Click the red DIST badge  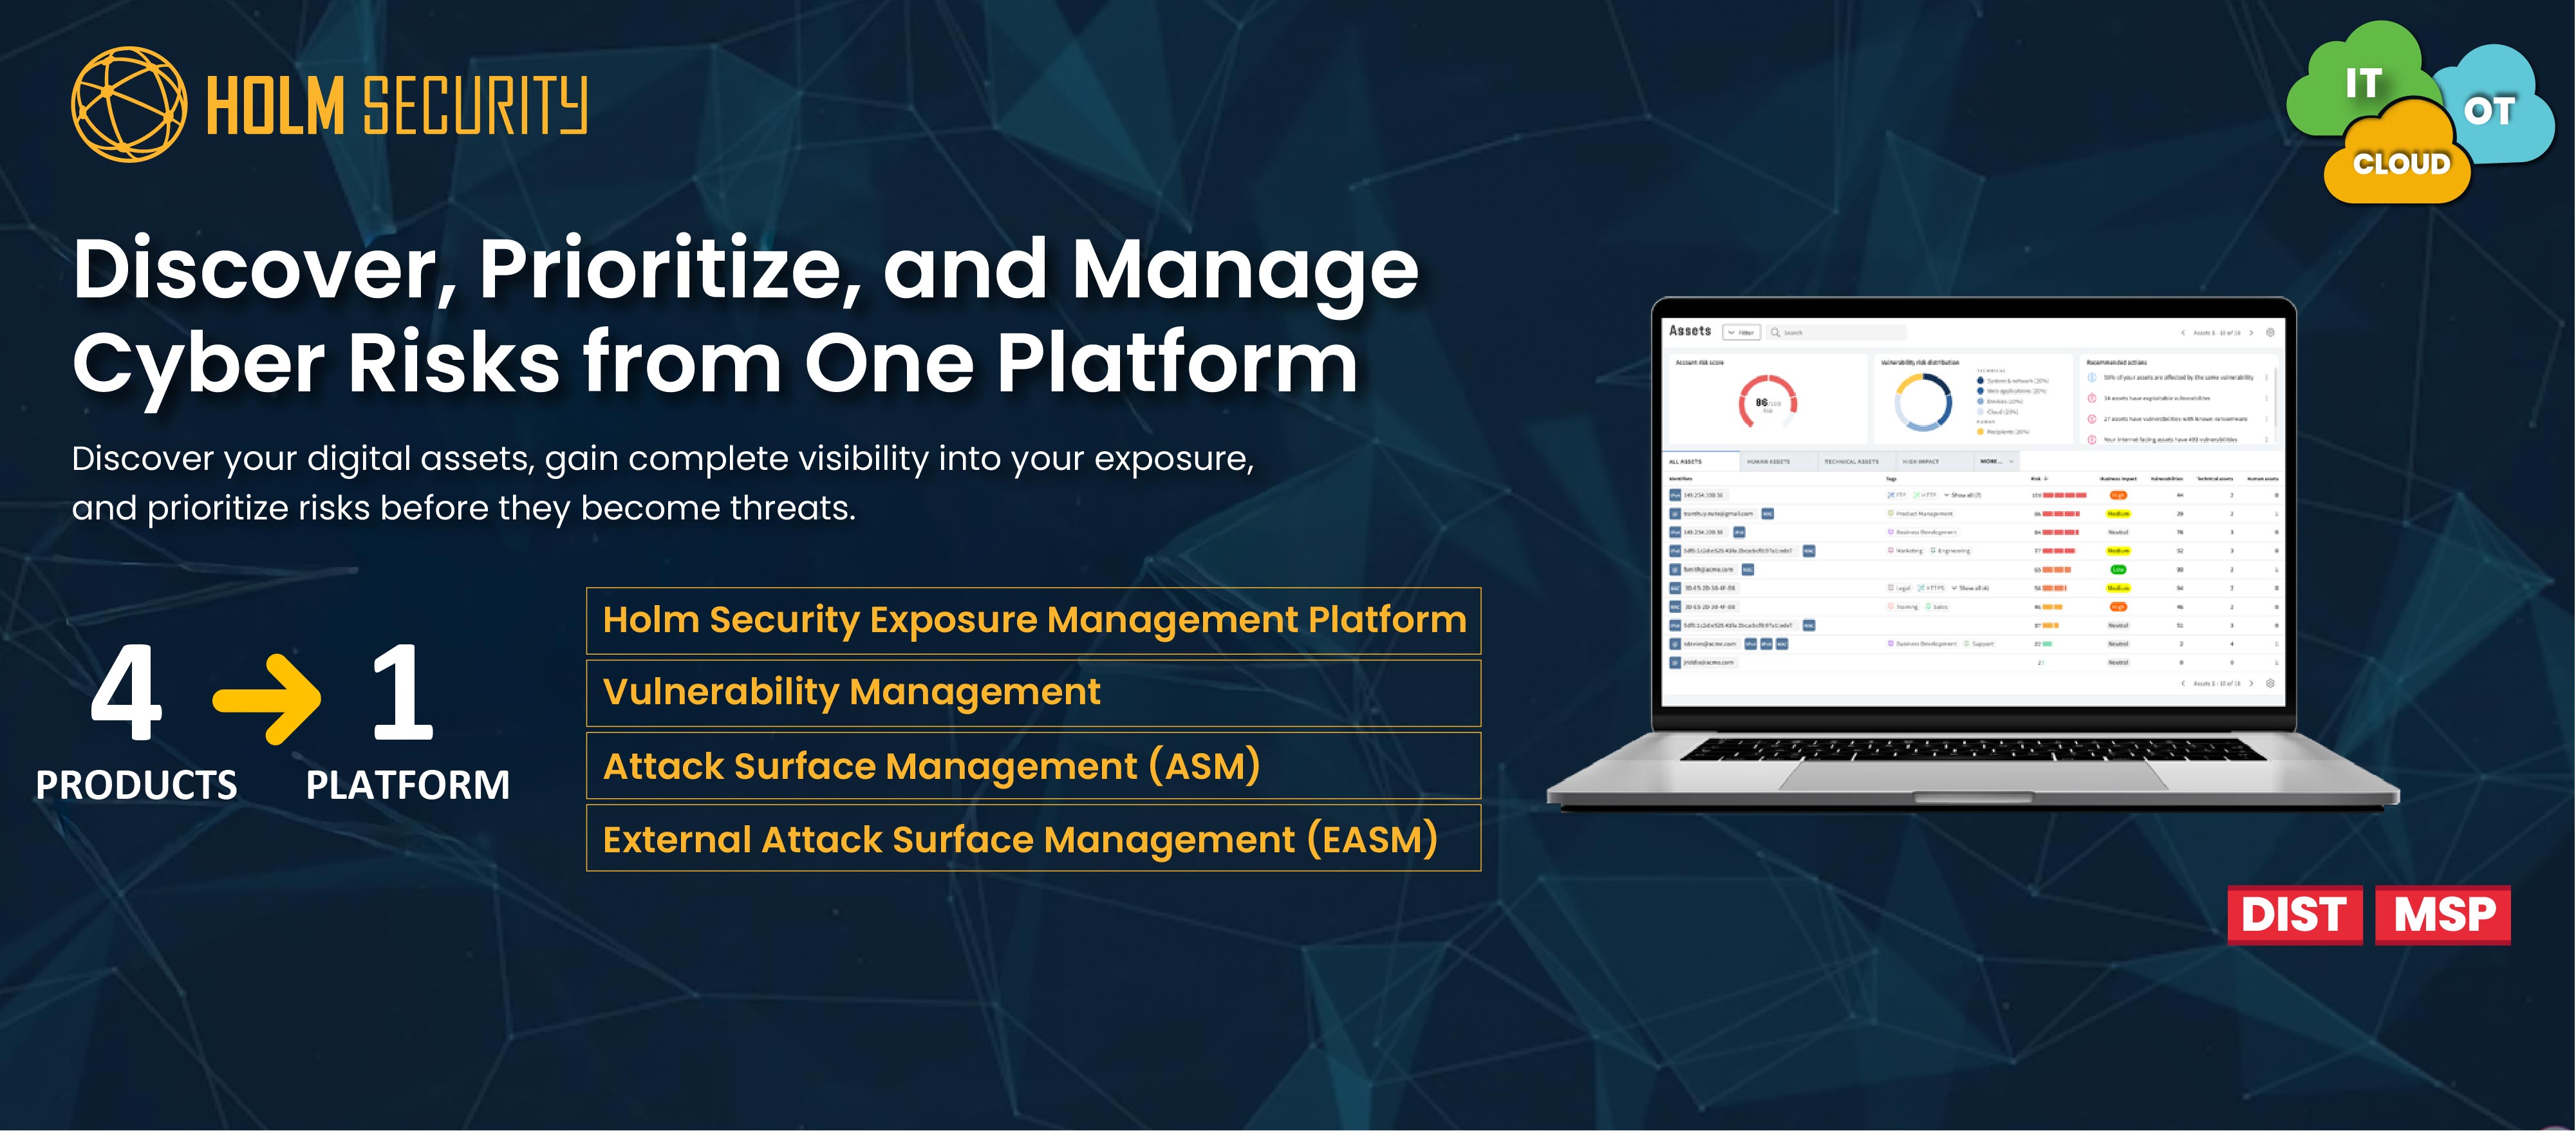(x=2294, y=914)
